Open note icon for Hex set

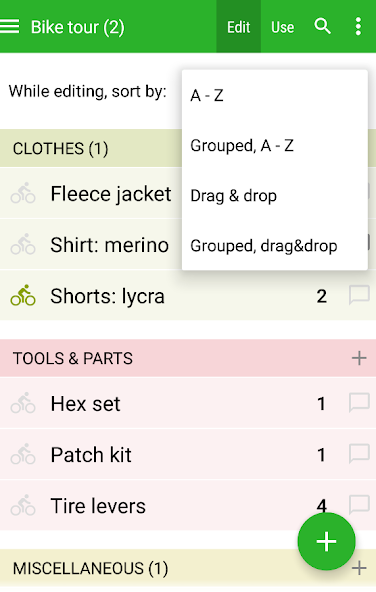tap(359, 403)
